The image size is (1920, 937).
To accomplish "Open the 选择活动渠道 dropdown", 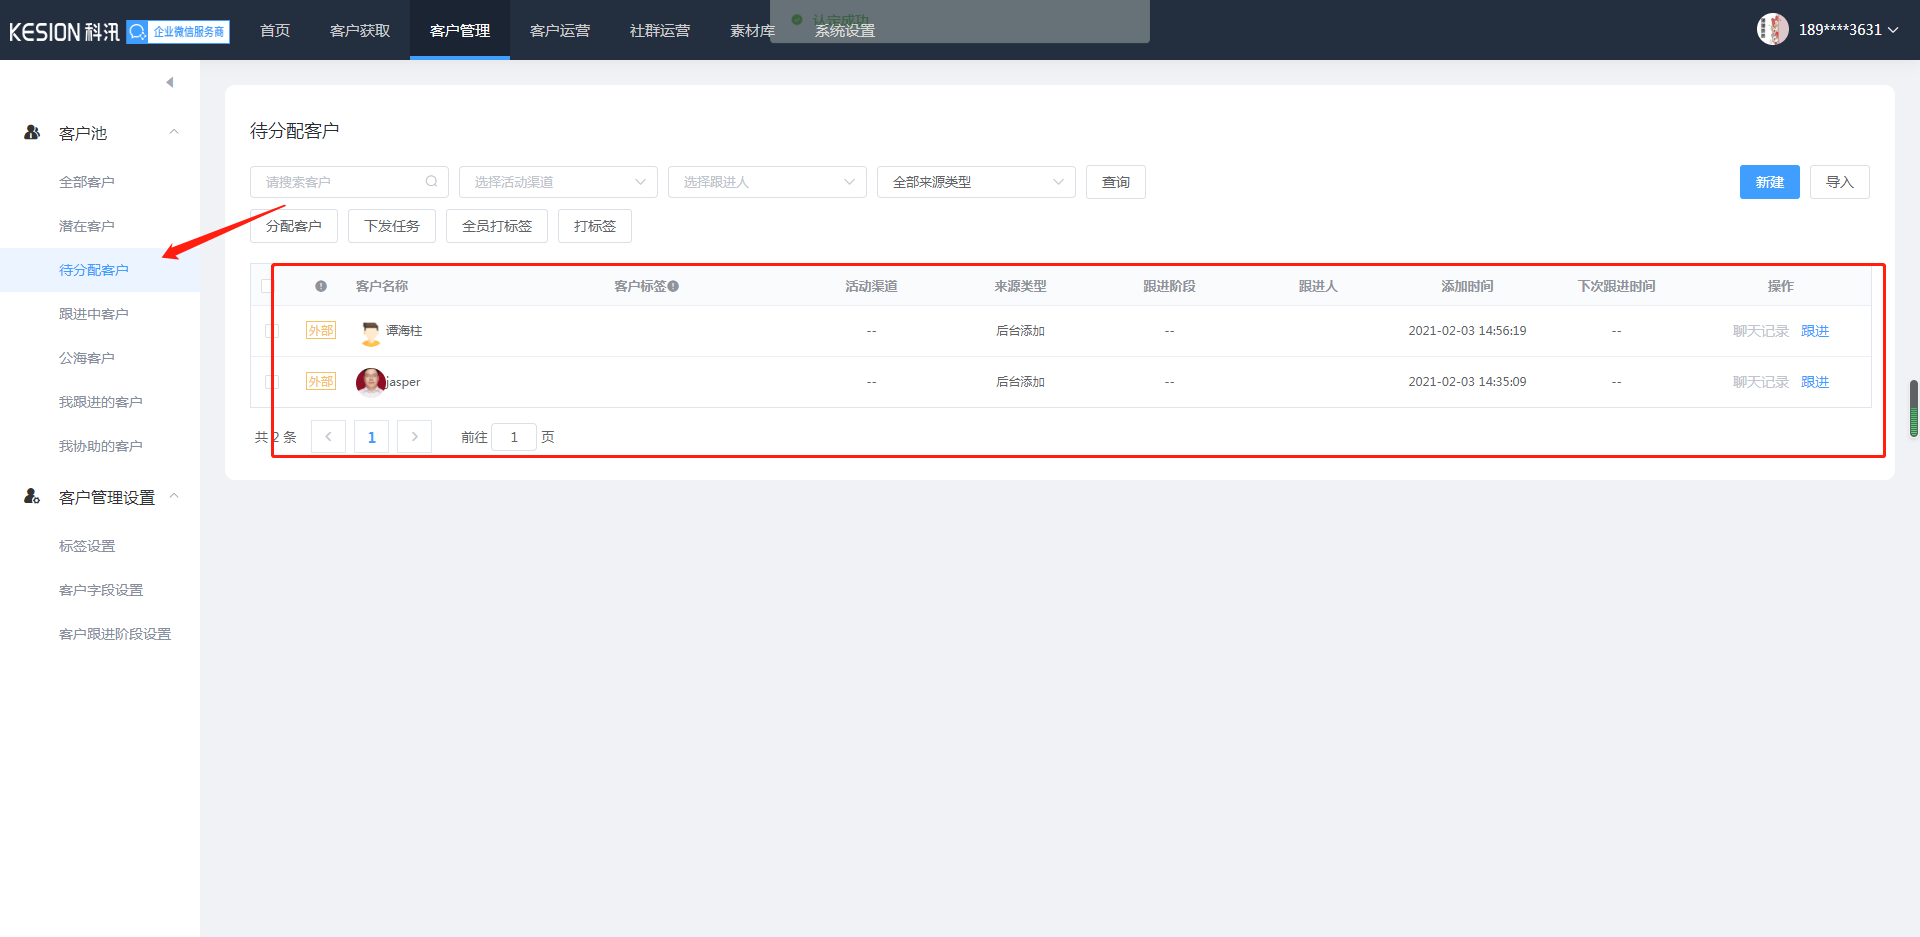I will pos(558,182).
